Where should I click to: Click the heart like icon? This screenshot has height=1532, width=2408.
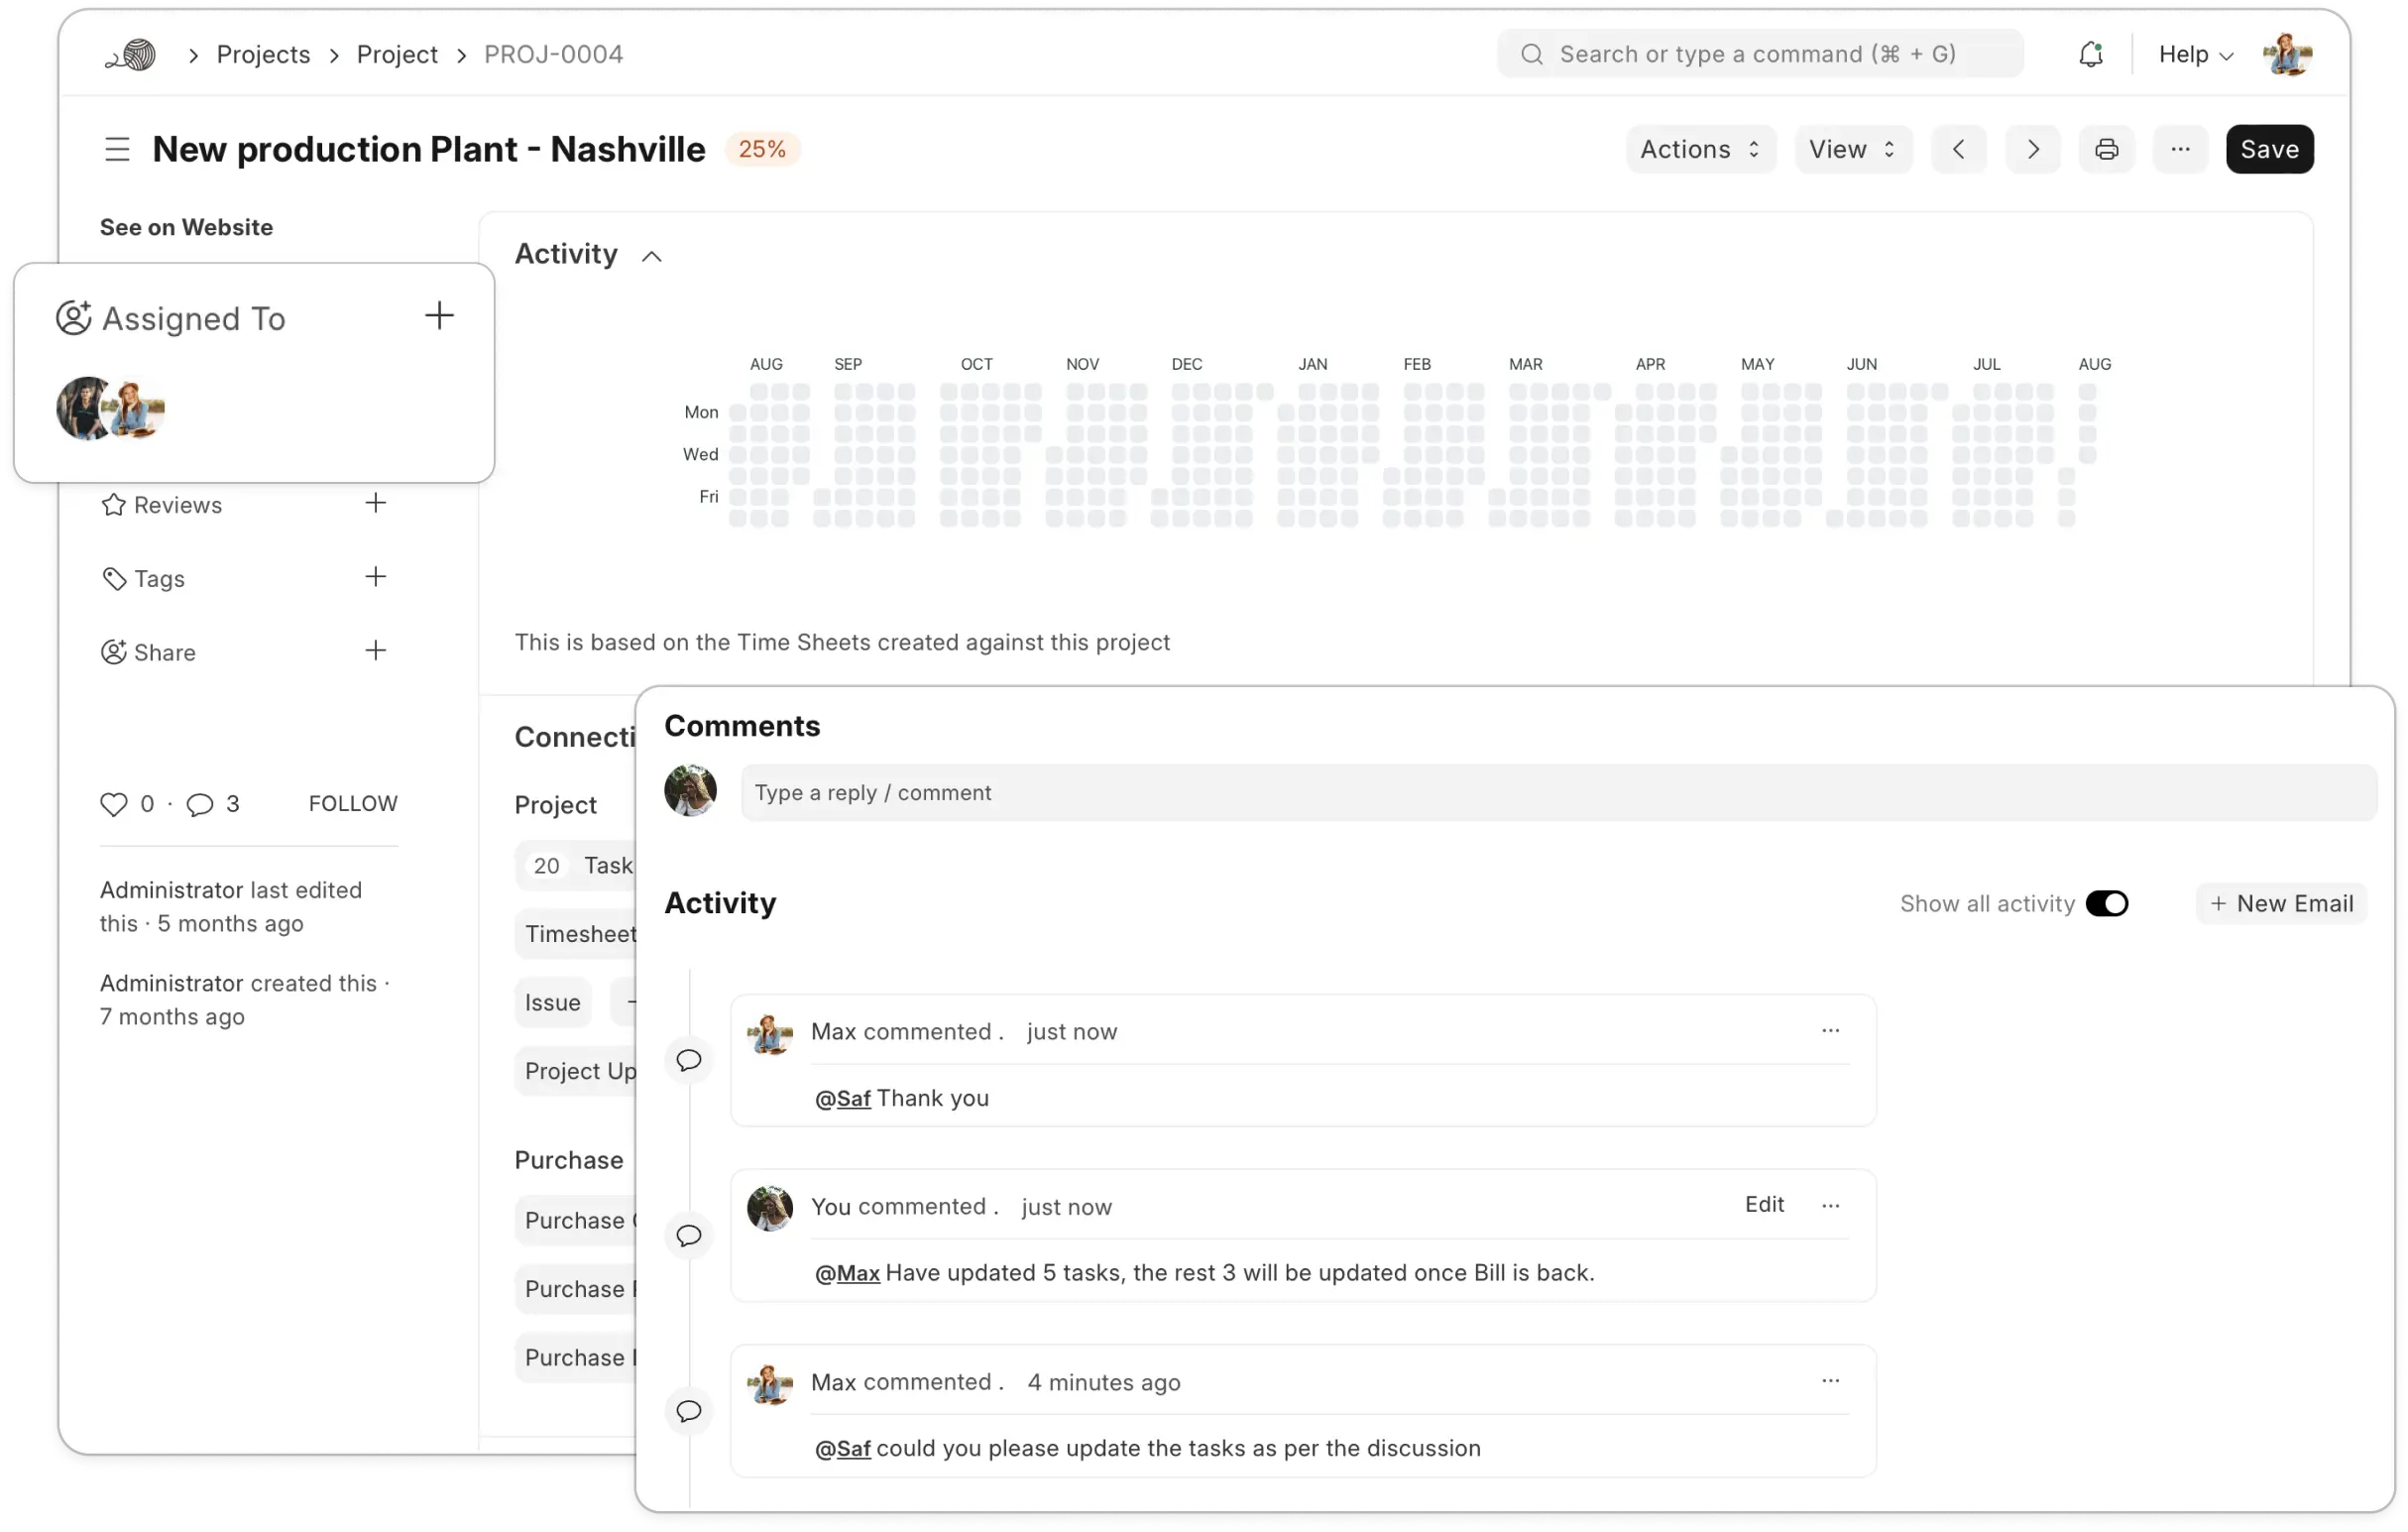click(114, 804)
